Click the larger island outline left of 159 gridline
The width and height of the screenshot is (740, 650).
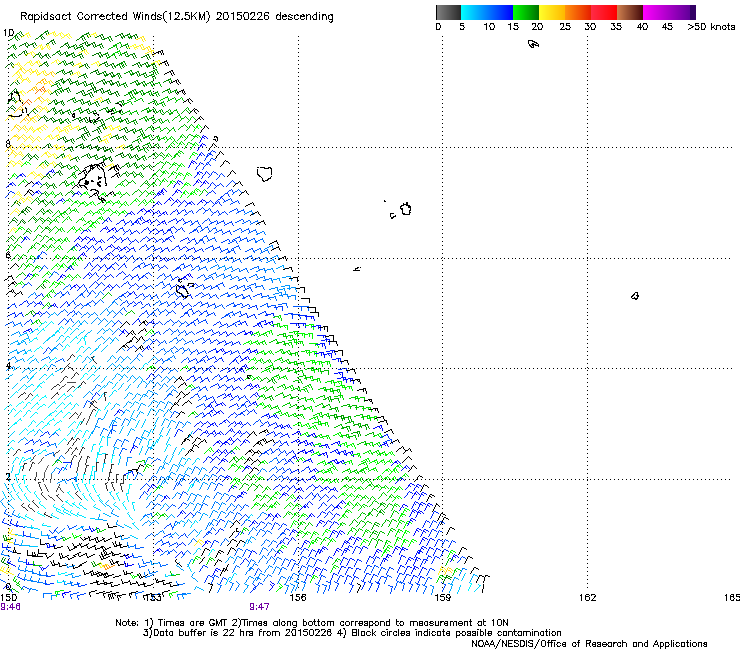pos(406,209)
